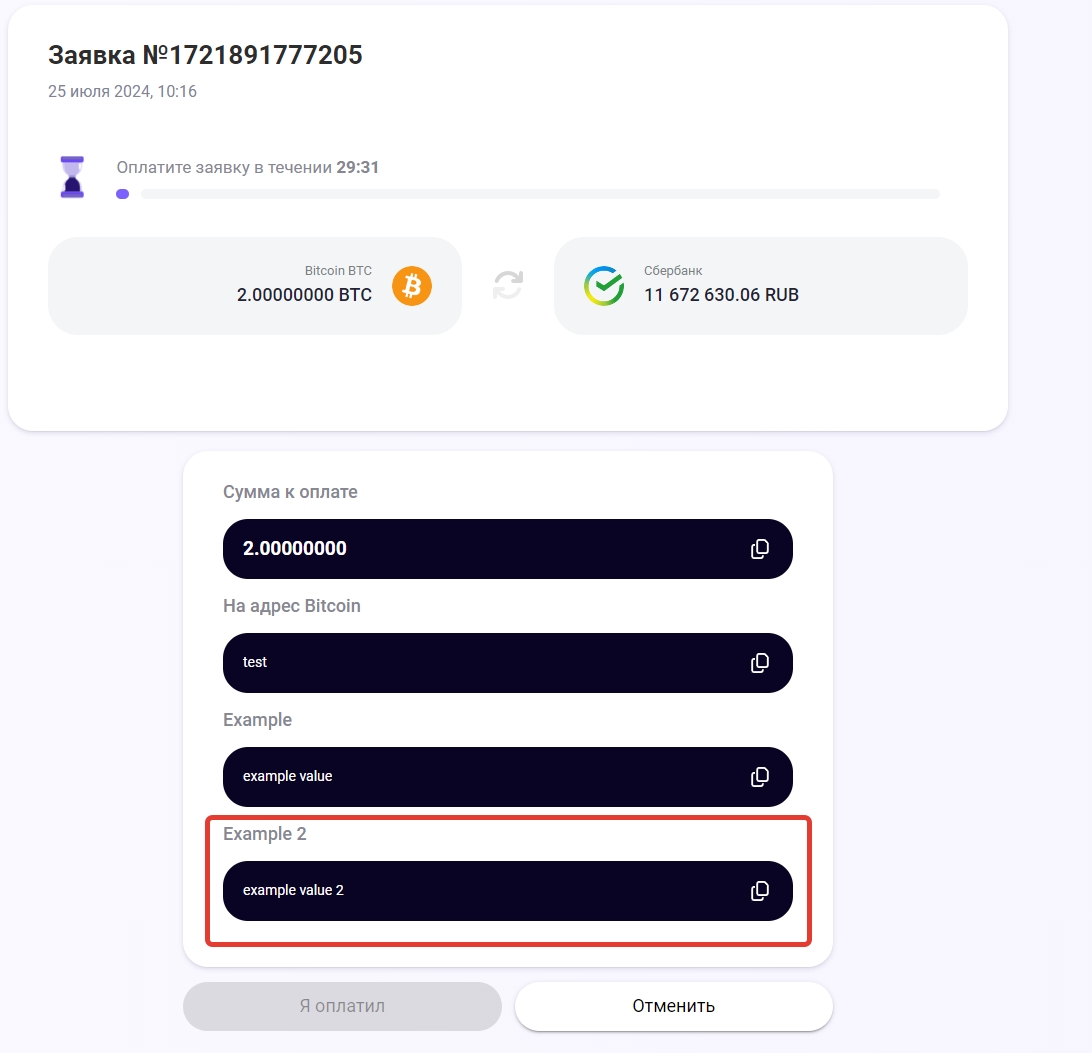
Task: Click the purple hourglass timer icon
Action: click(x=72, y=177)
